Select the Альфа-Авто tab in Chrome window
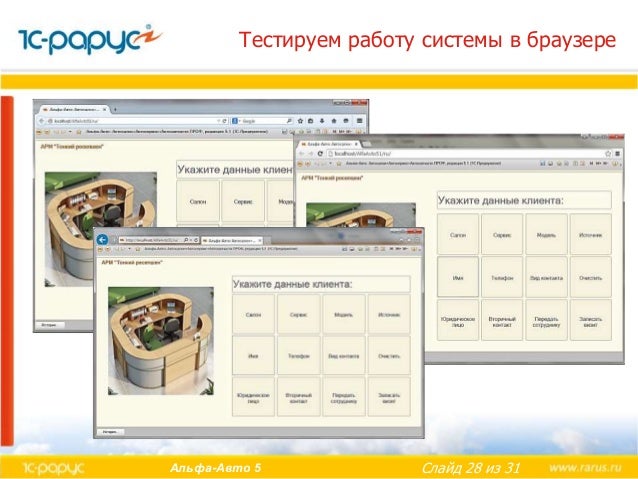This screenshot has width=638, height=479. click(327, 144)
